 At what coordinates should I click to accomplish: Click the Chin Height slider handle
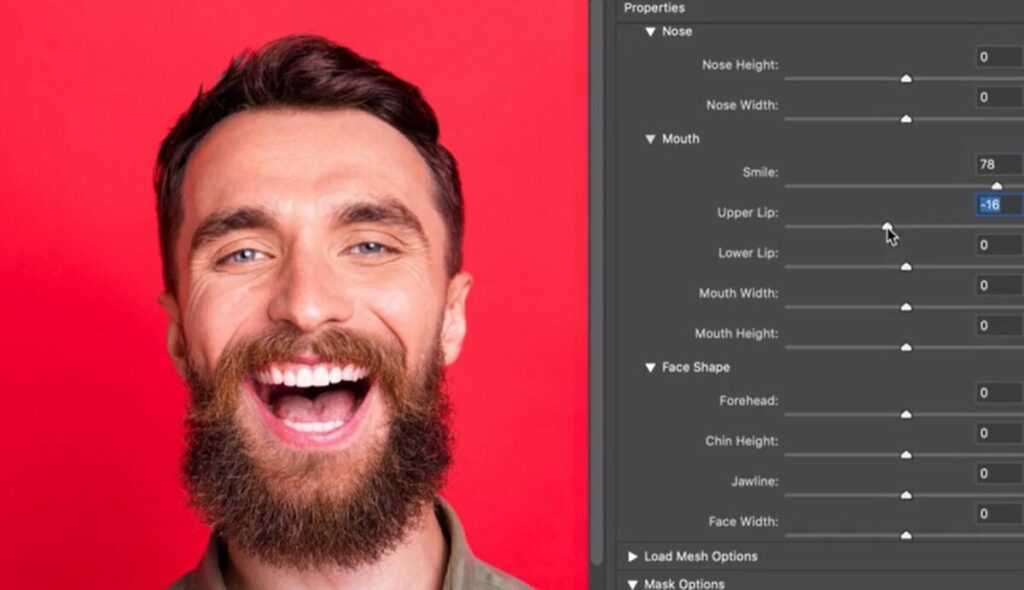coord(908,454)
